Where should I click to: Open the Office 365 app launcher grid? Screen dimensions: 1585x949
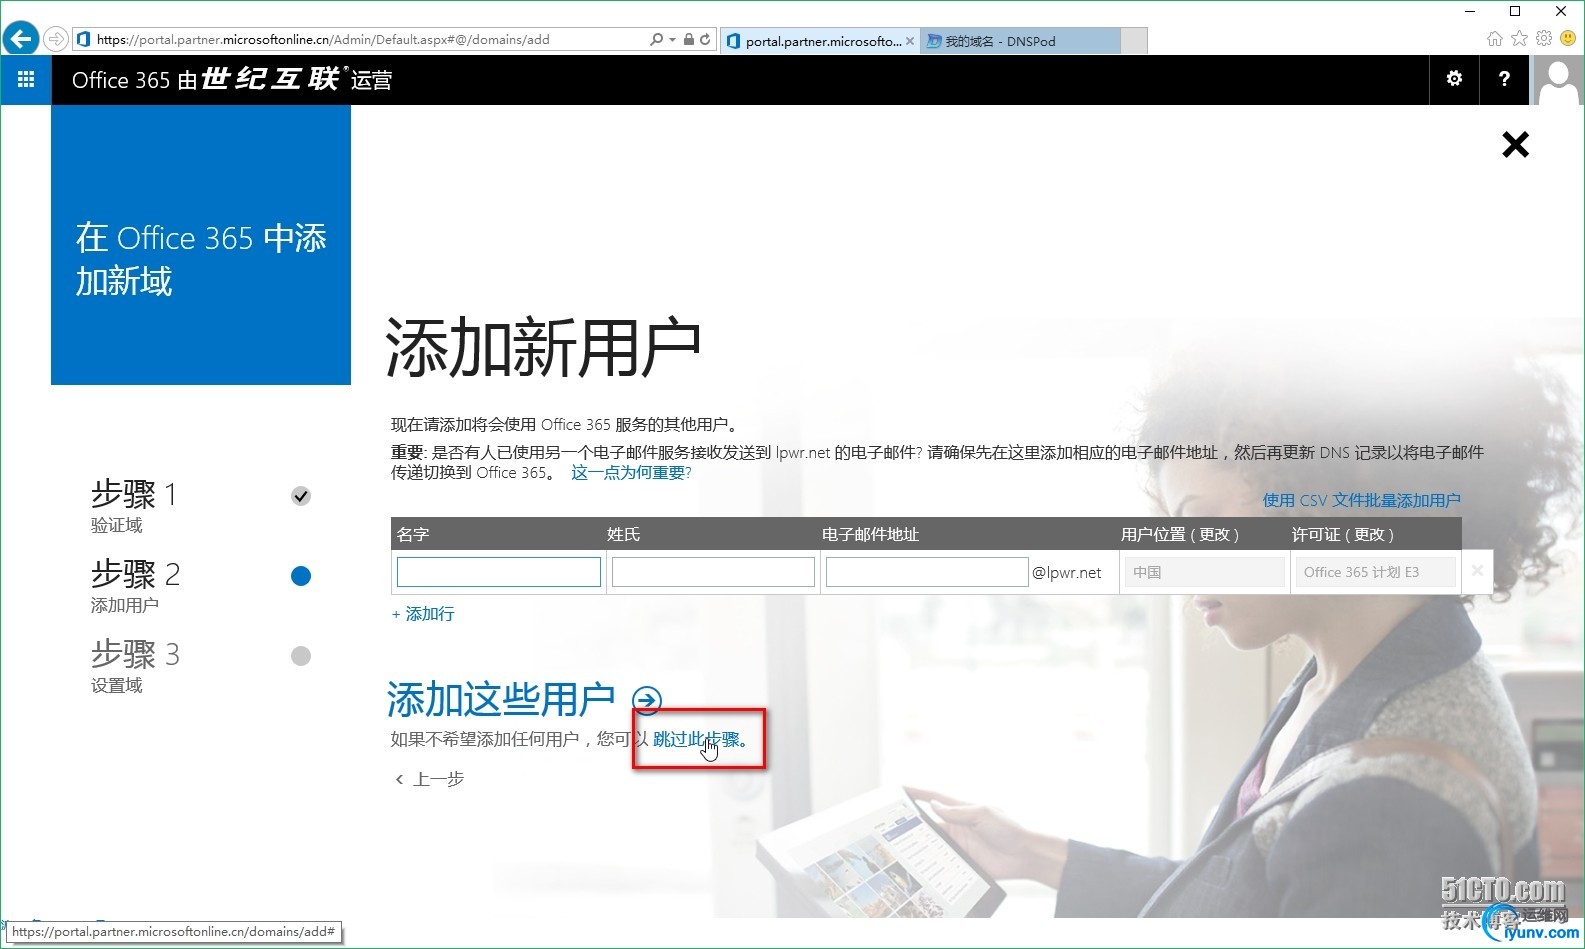pyautogui.click(x=26, y=79)
